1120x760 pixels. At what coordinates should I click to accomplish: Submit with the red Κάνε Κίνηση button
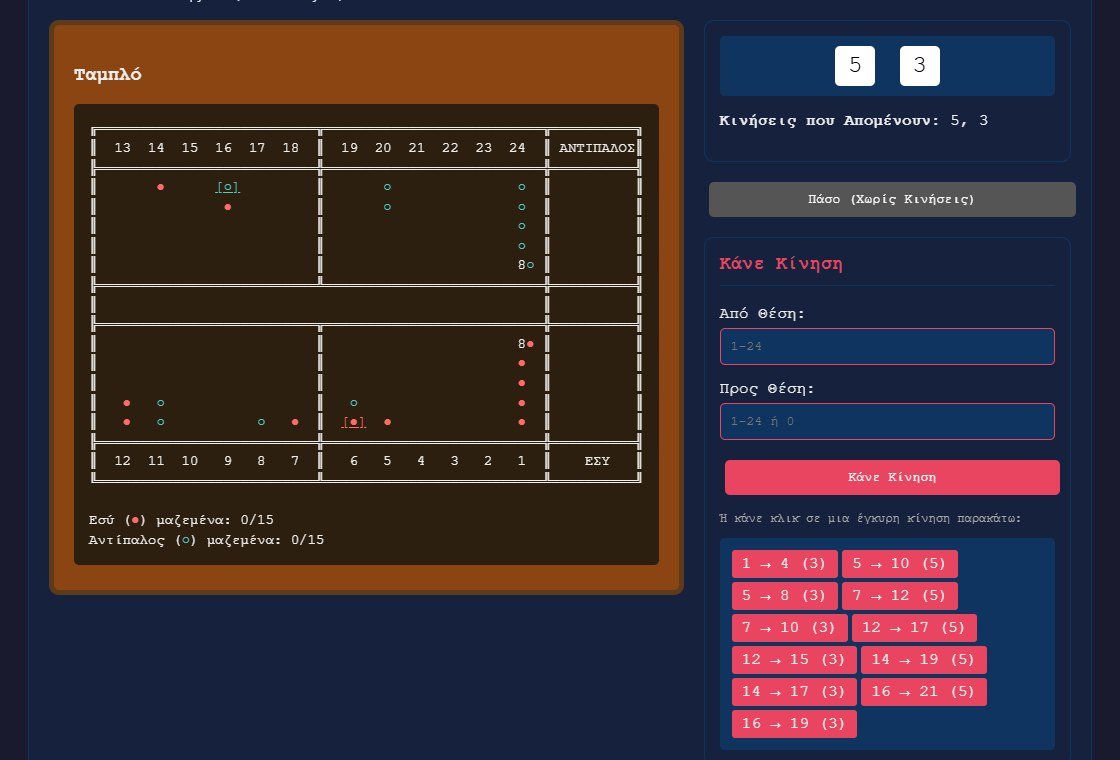[x=891, y=477]
